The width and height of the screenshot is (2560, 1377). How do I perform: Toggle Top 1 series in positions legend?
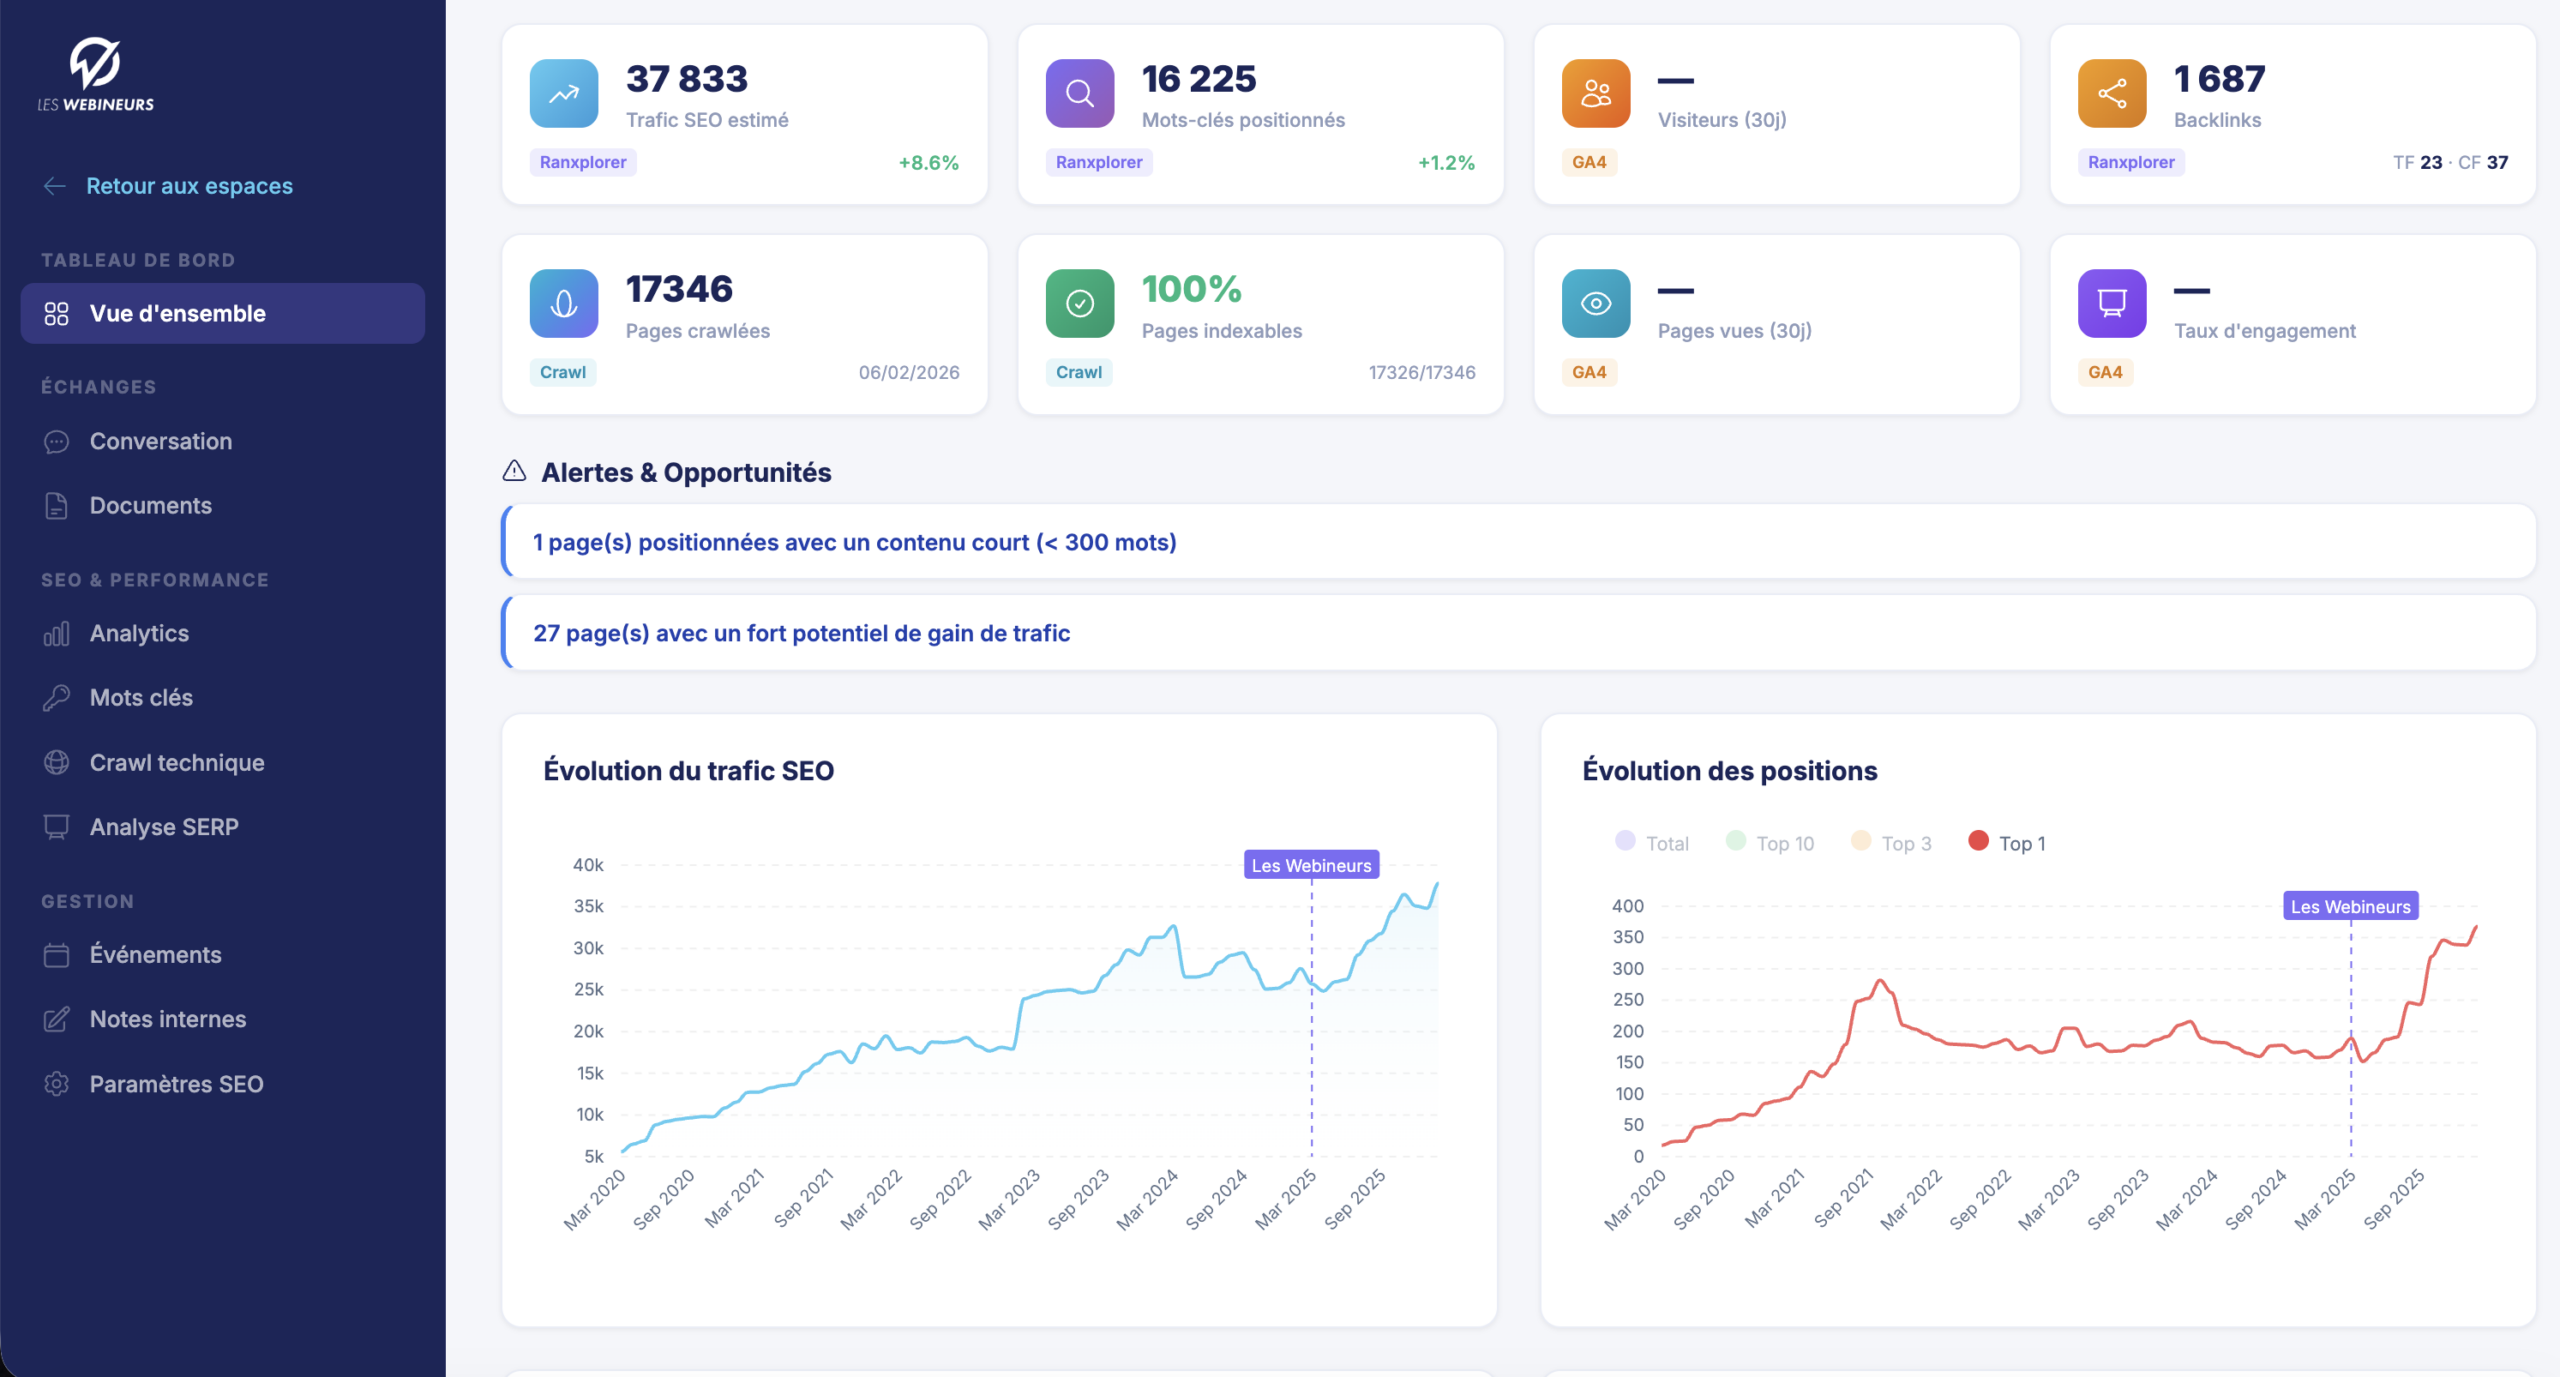pyautogui.click(x=2007, y=842)
